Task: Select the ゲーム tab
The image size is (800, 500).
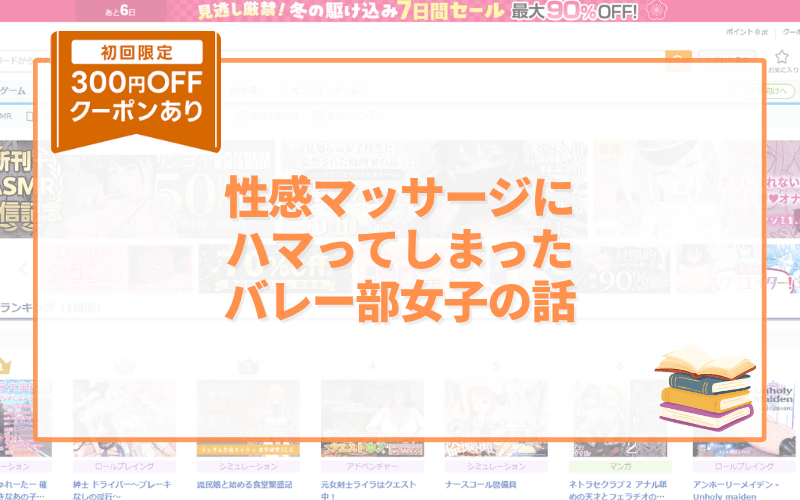Action: click(13, 91)
